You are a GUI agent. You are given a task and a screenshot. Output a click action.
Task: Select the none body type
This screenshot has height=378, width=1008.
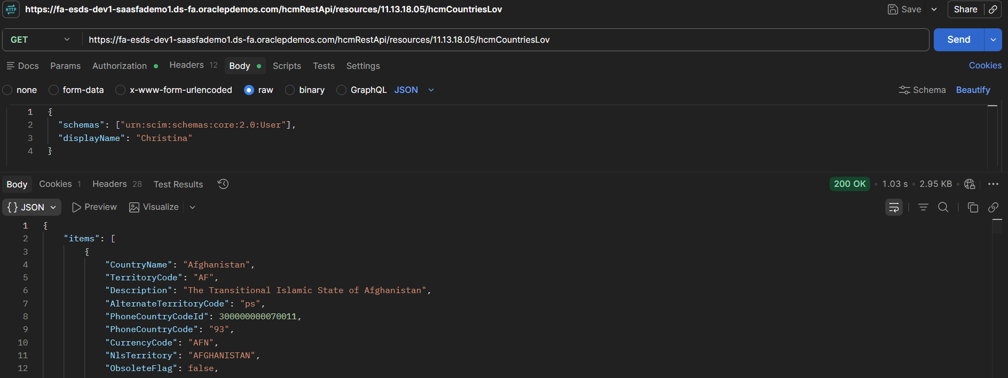(20, 90)
